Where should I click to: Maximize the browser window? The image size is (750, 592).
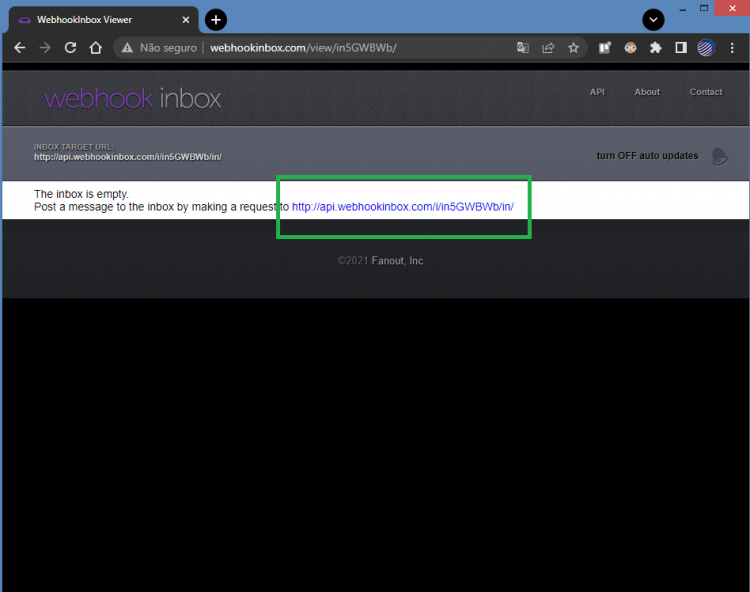704,8
